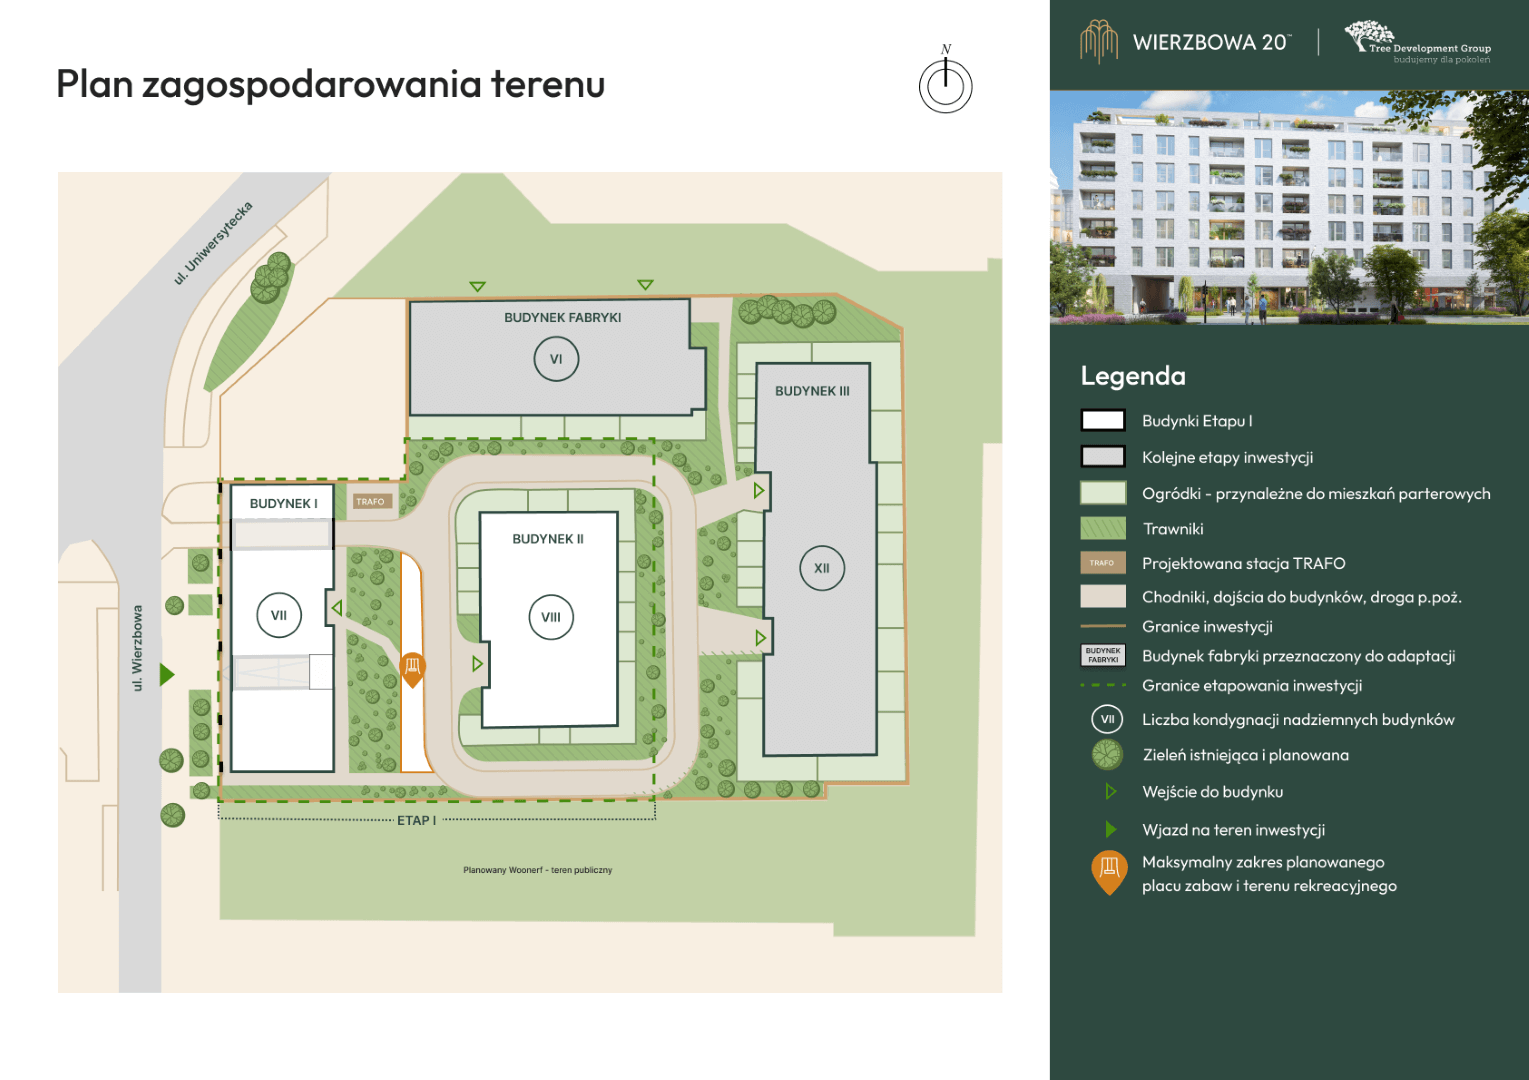Viewport: 1529px width, 1080px height.
Task: Click the VI storey circle on Budynek Fabryki
Action: (x=556, y=359)
